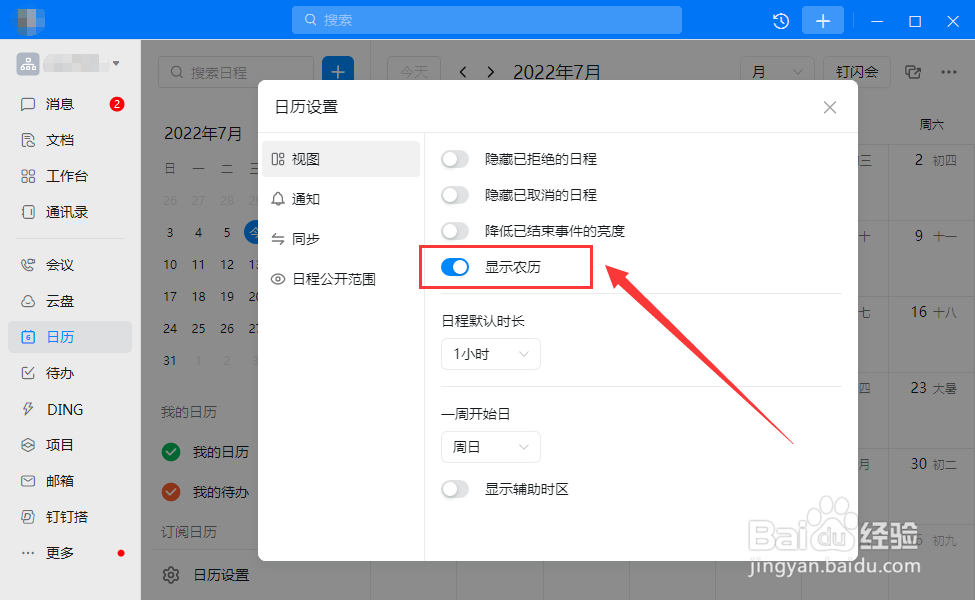Image resolution: width=975 pixels, height=600 pixels.
Task: Click the user avatar in title bar
Action: pos(28,20)
